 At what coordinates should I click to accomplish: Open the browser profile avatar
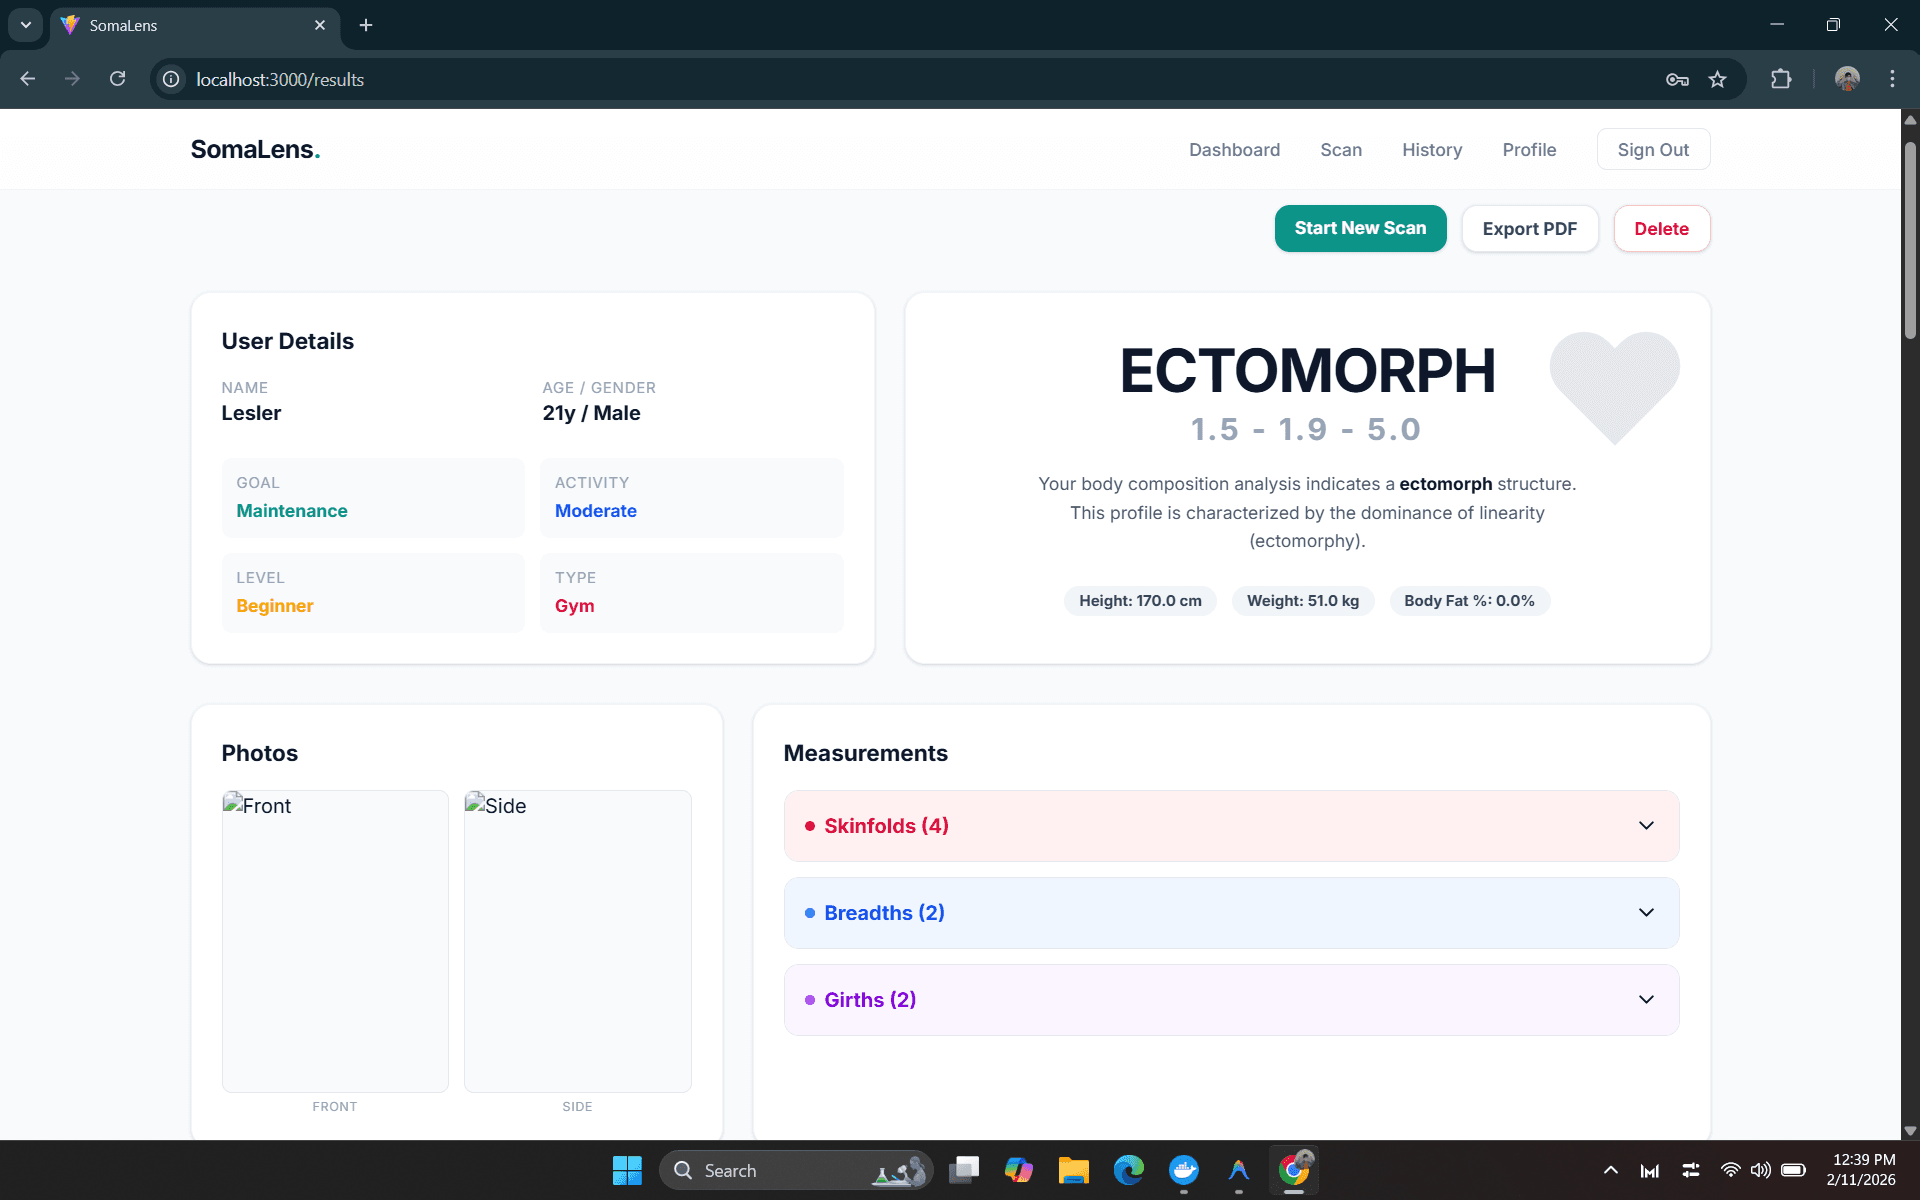point(1847,79)
